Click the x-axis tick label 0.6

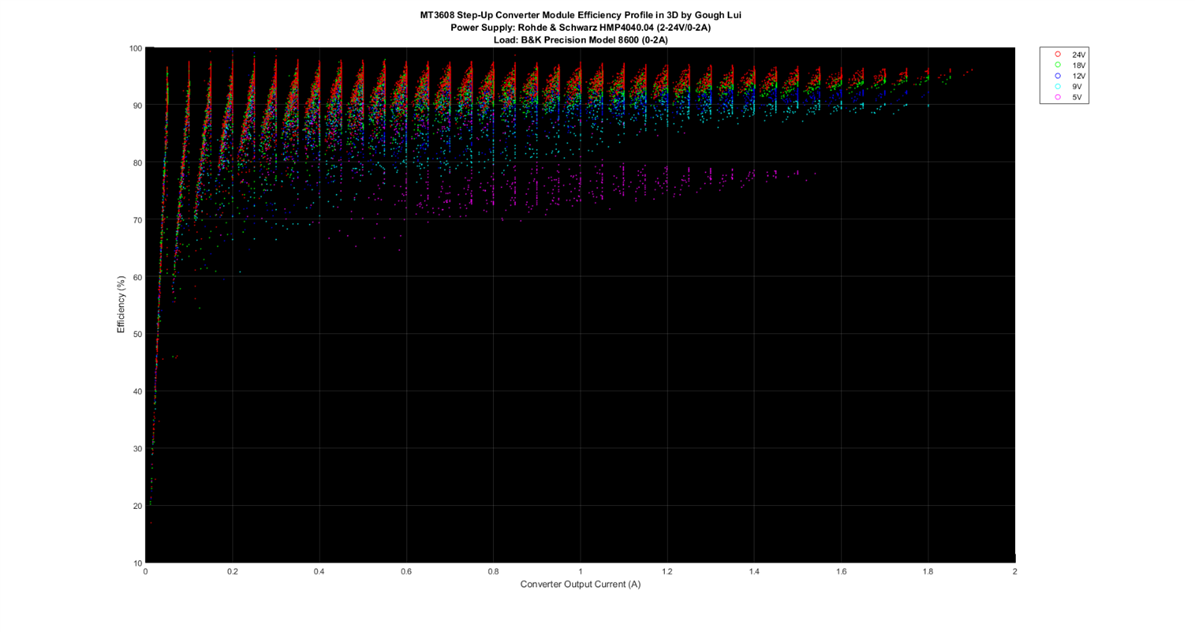406,571
